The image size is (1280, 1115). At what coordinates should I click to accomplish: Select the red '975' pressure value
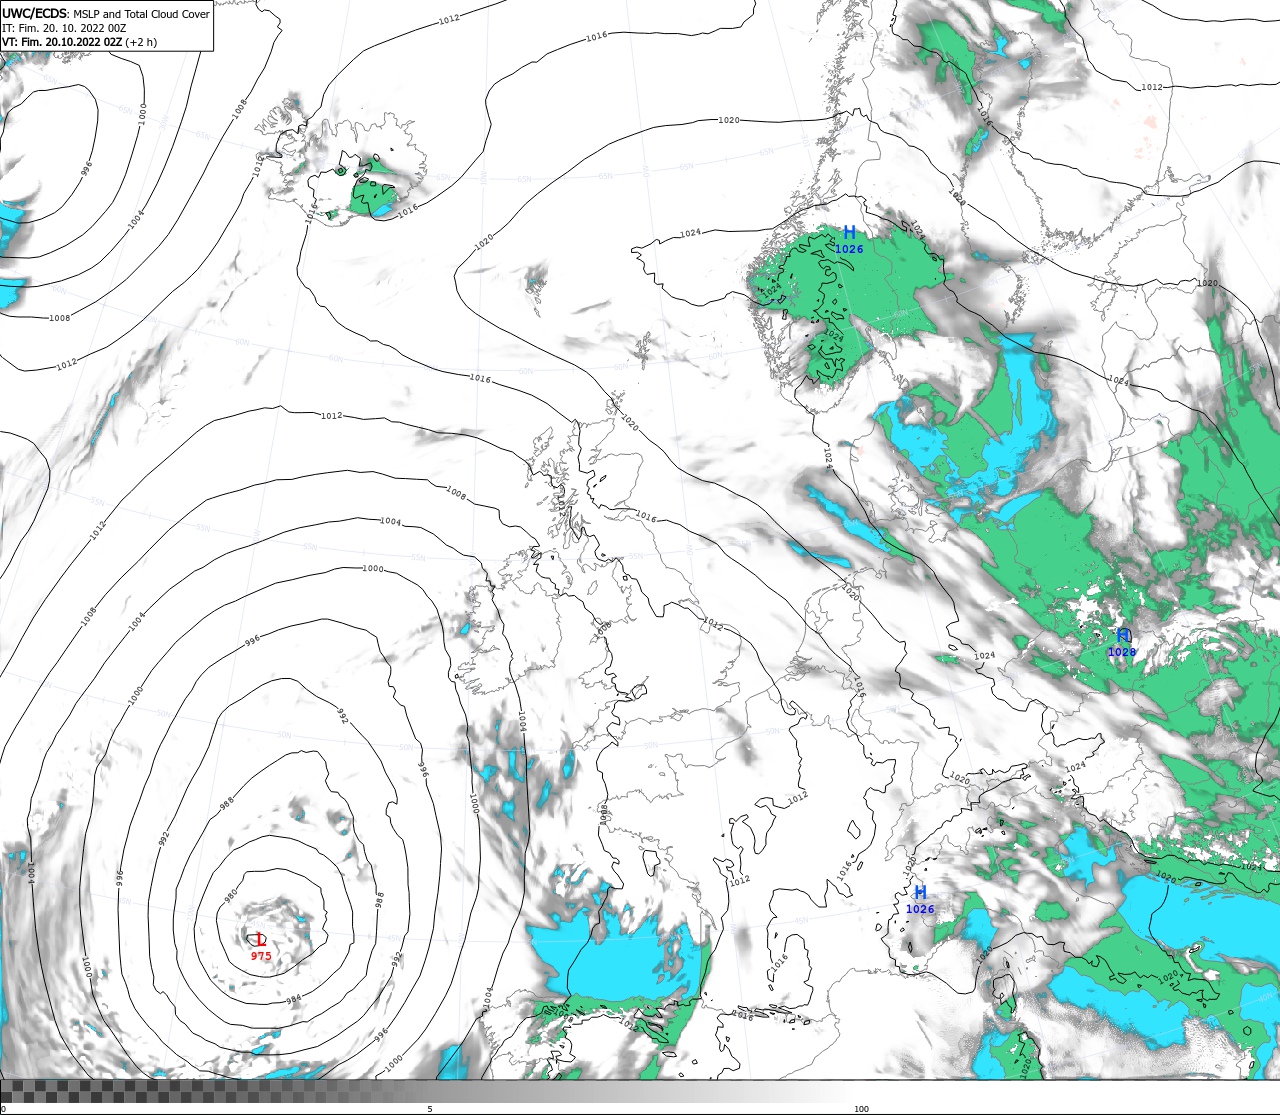click(x=261, y=956)
